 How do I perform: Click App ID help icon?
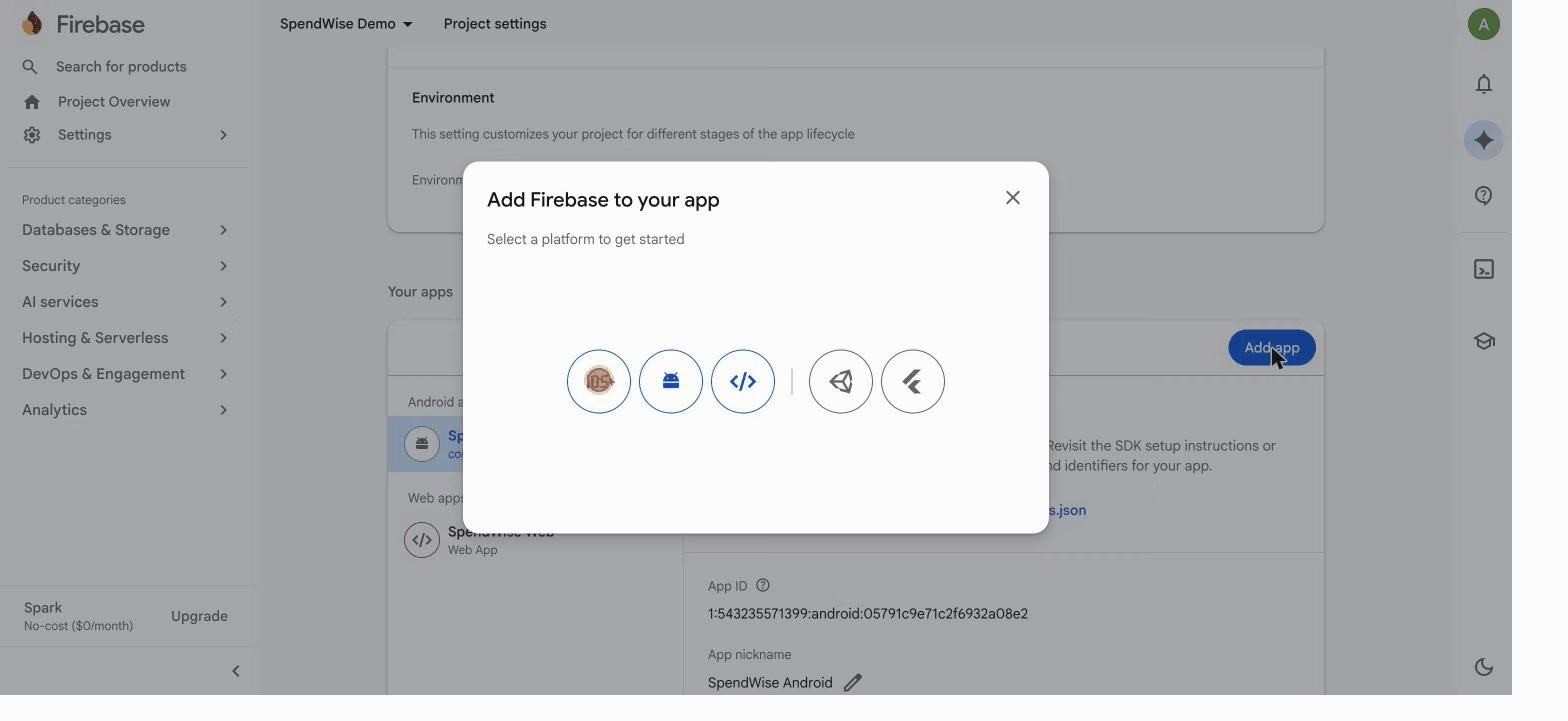763,586
